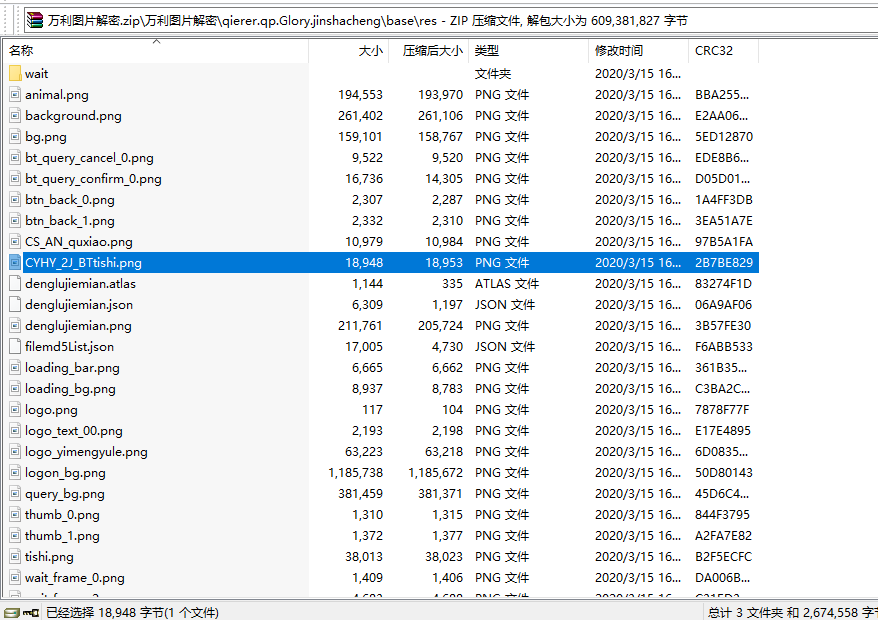Select the logon_bg.png file row
Viewport: 878px width, 620px height.
pos(80,472)
